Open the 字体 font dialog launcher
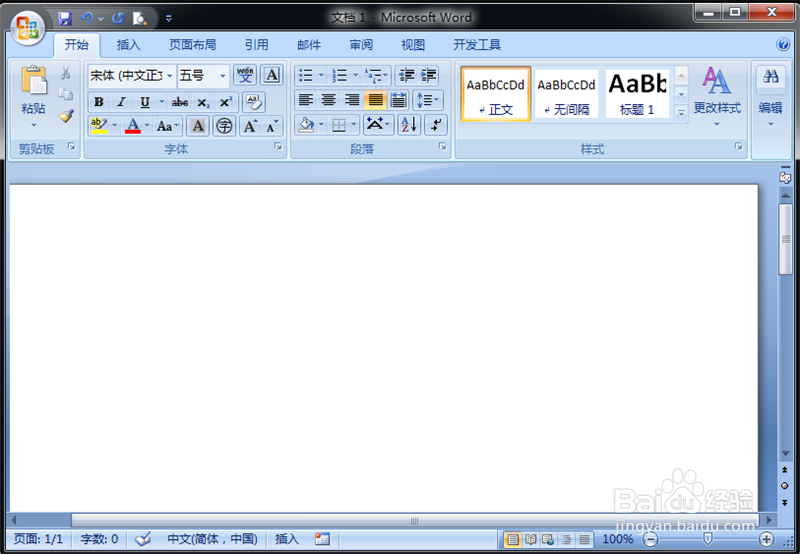 pos(278,147)
